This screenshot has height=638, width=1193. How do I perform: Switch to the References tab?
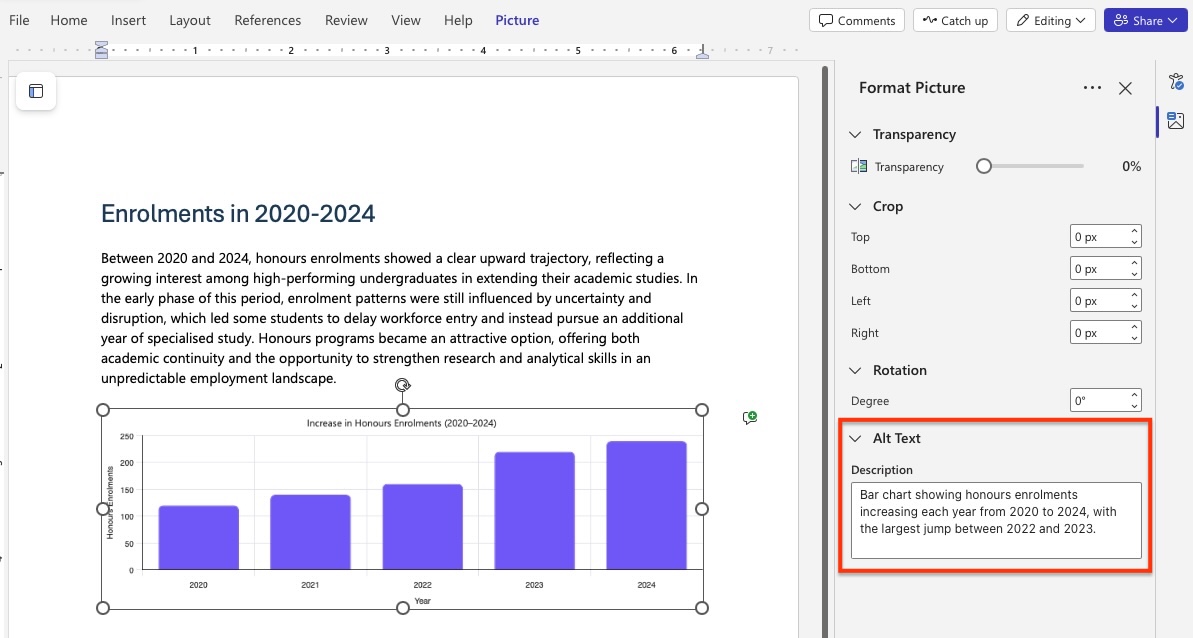pyautogui.click(x=267, y=21)
